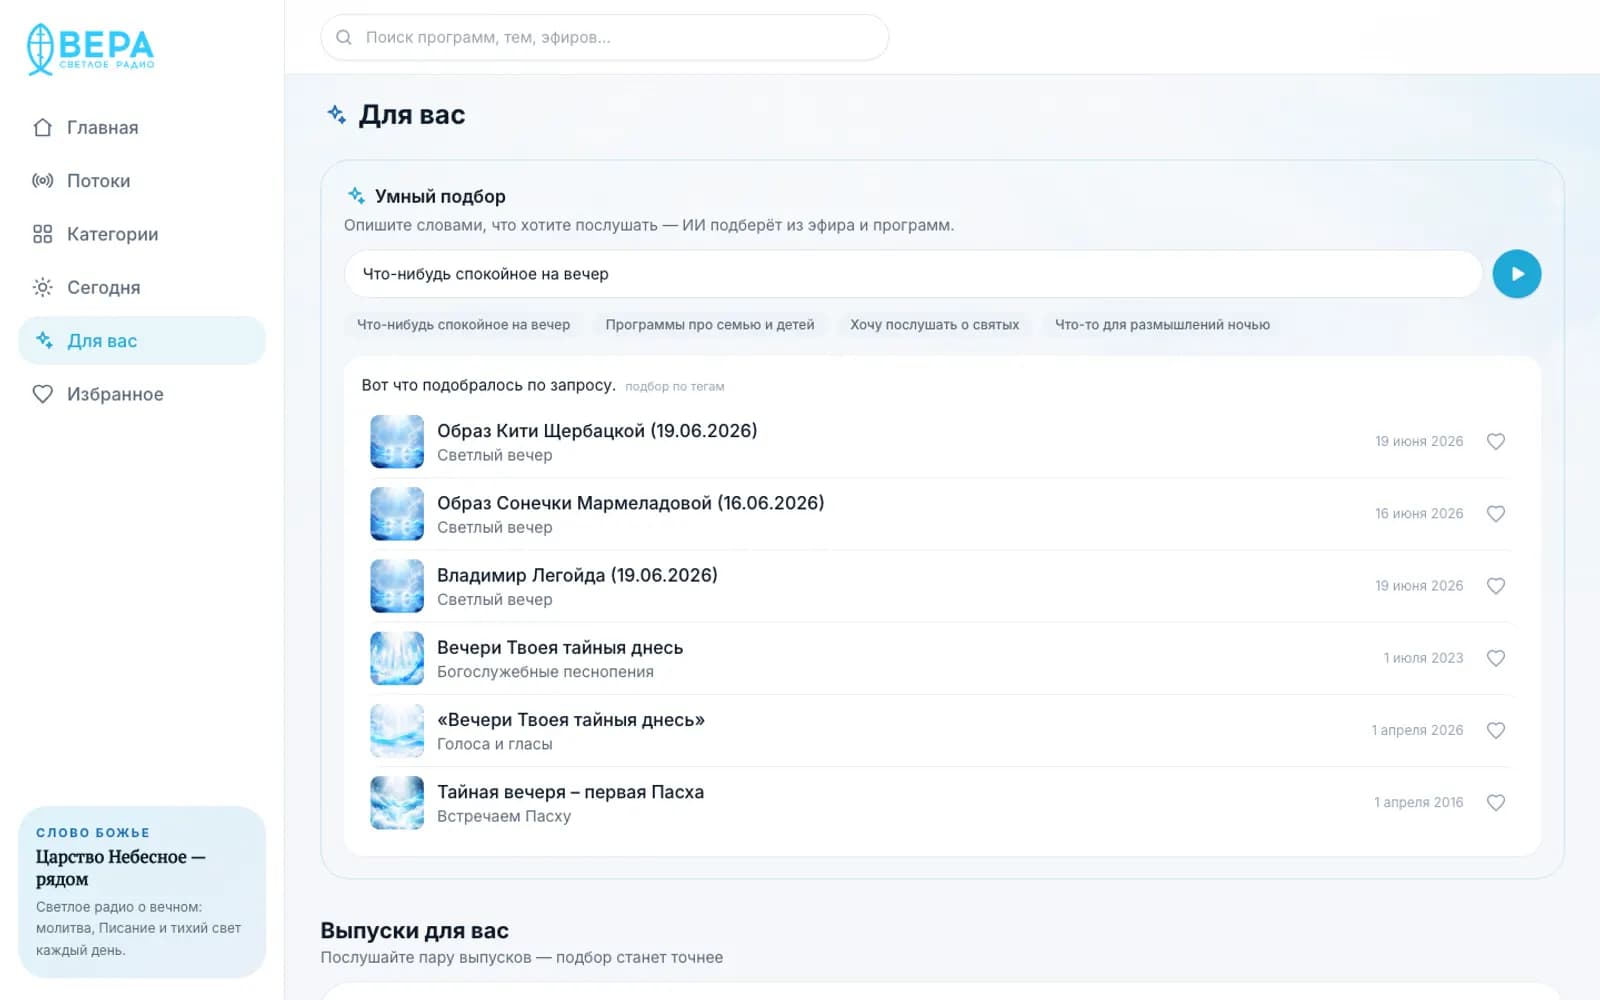The image size is (1600, 1000).
Task: Click 'Выпуски для вас' heading
Action: pos(415,930)
